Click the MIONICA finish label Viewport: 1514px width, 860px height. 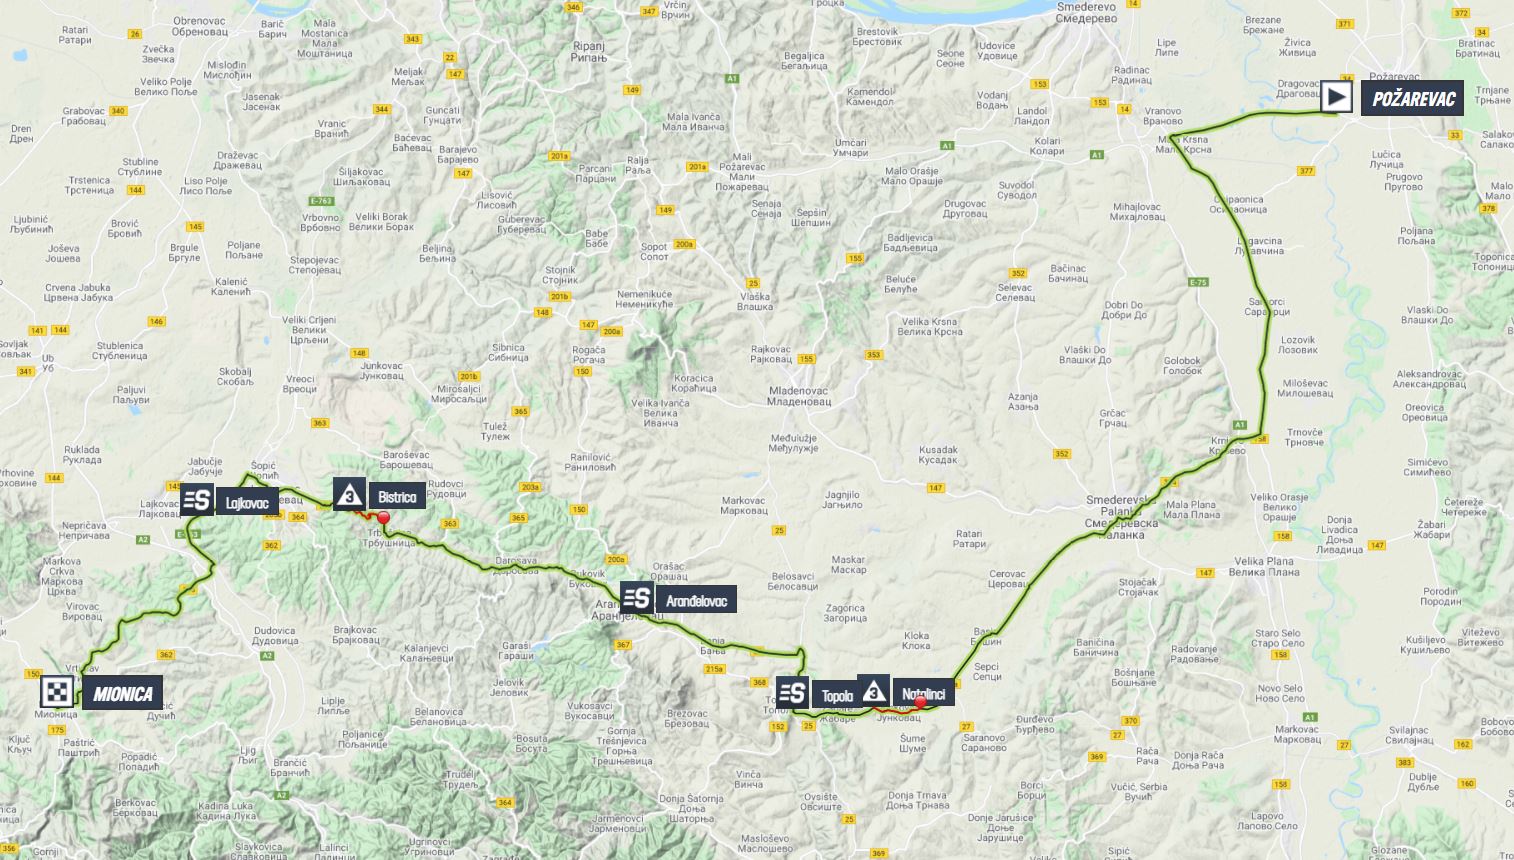click(x=122, y=693)
